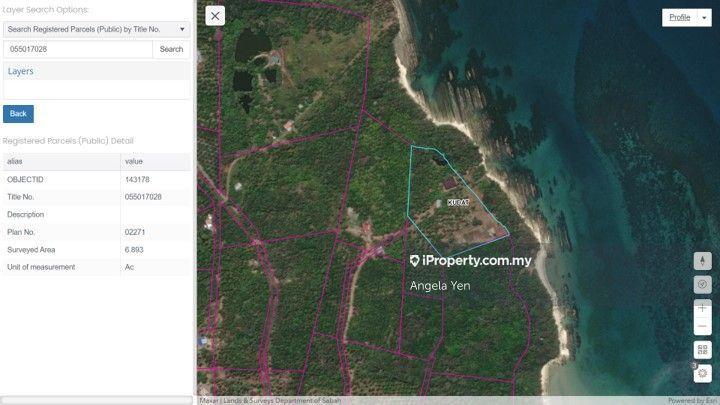Click the locate position icon
The image size is (720, 405).
point(702,284)
